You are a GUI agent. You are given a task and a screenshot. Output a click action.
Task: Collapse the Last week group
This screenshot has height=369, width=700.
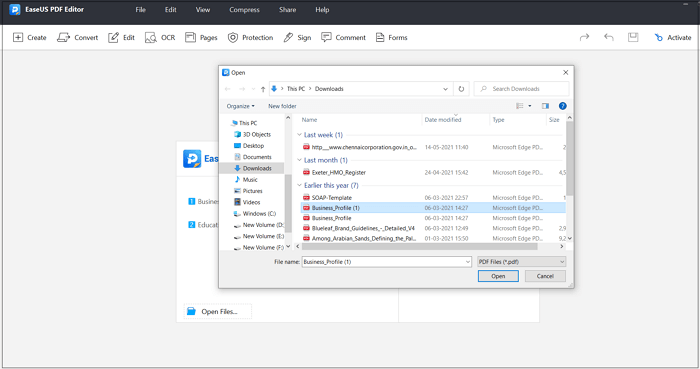(299, 135)
